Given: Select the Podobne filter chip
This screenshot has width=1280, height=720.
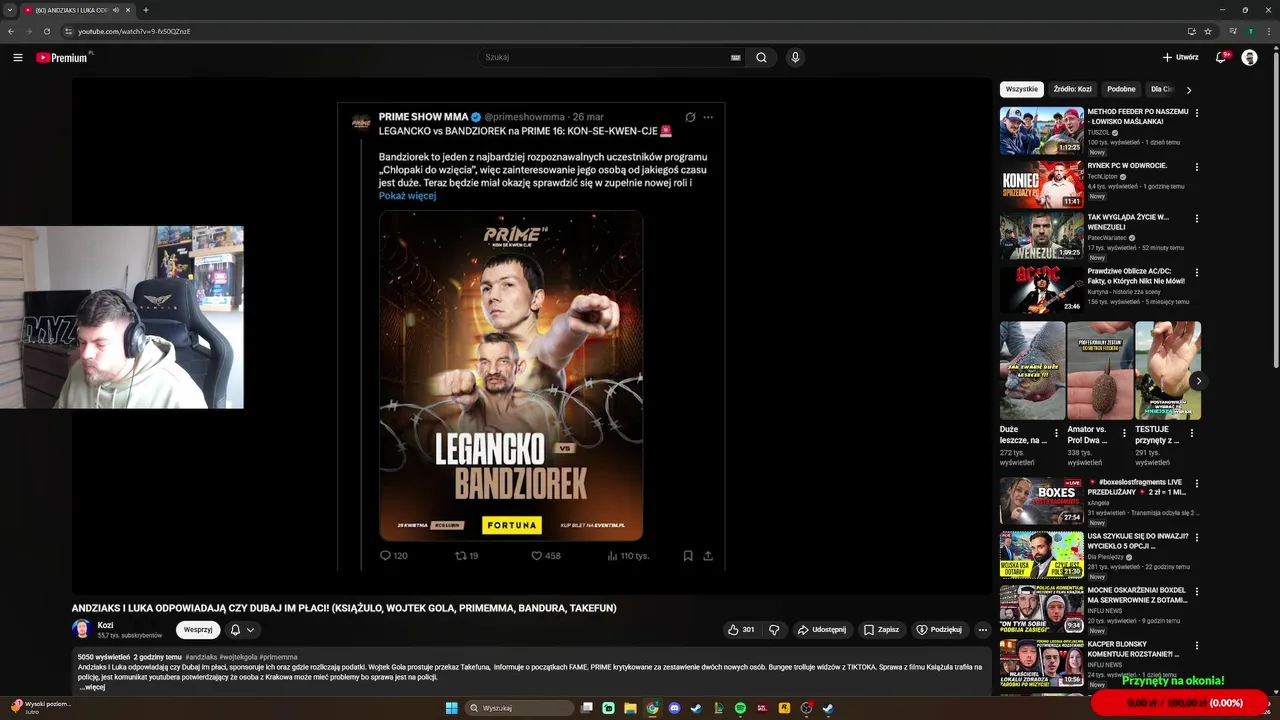Looking at the screenshot, I should coord(1121,89).
